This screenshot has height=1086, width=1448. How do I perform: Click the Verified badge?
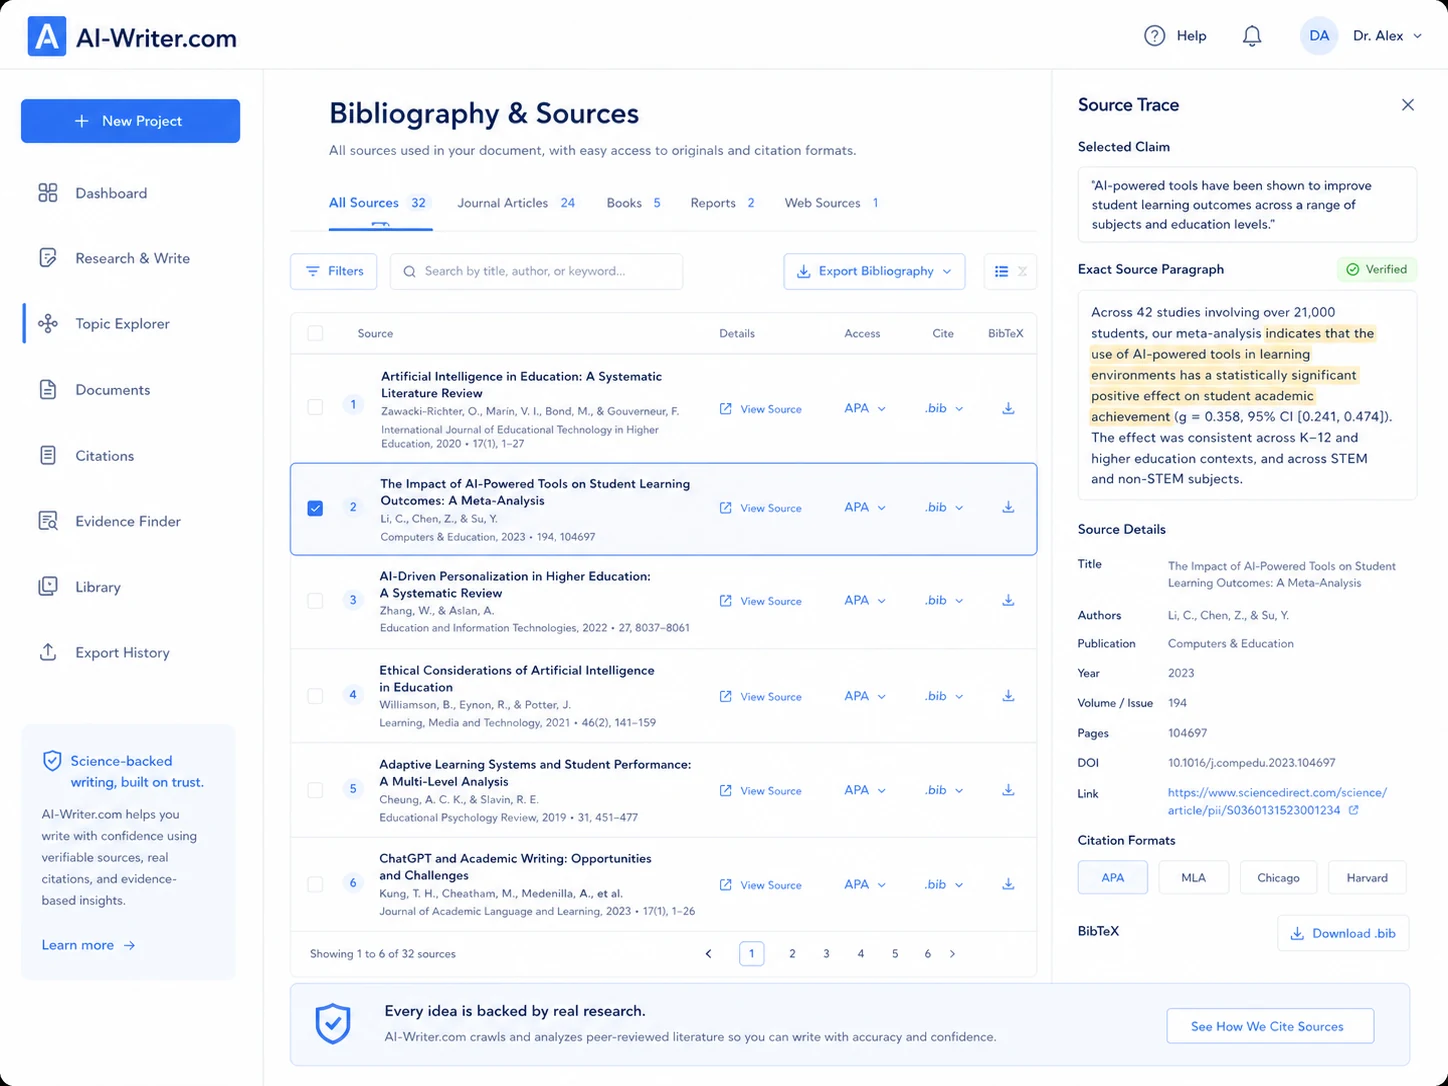(x=1377, y=269)
